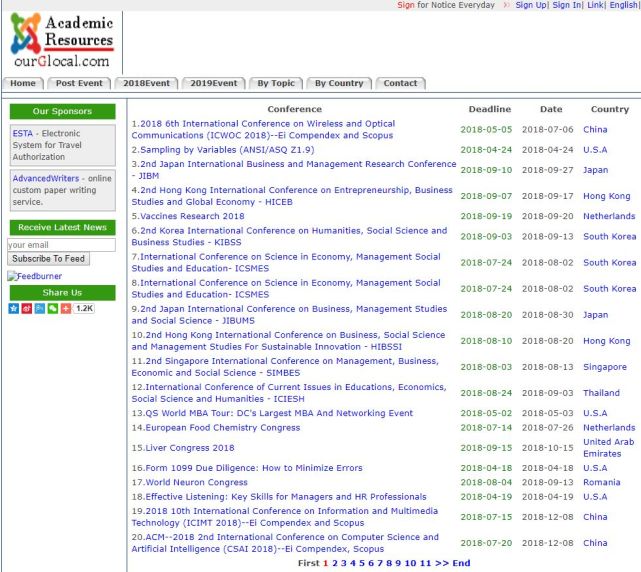Image resolution: width=641 pixels, height=572 pixels.
Task: Open conference 4 HICEB link
Action: click(x=292, y=196)
